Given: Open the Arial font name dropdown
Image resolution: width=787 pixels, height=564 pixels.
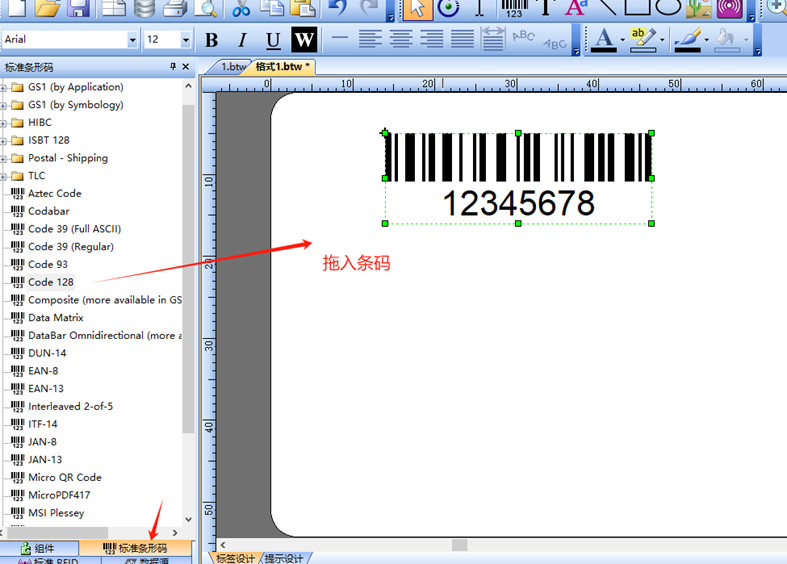Looking at the screenshot, I should tap(133, 40).
